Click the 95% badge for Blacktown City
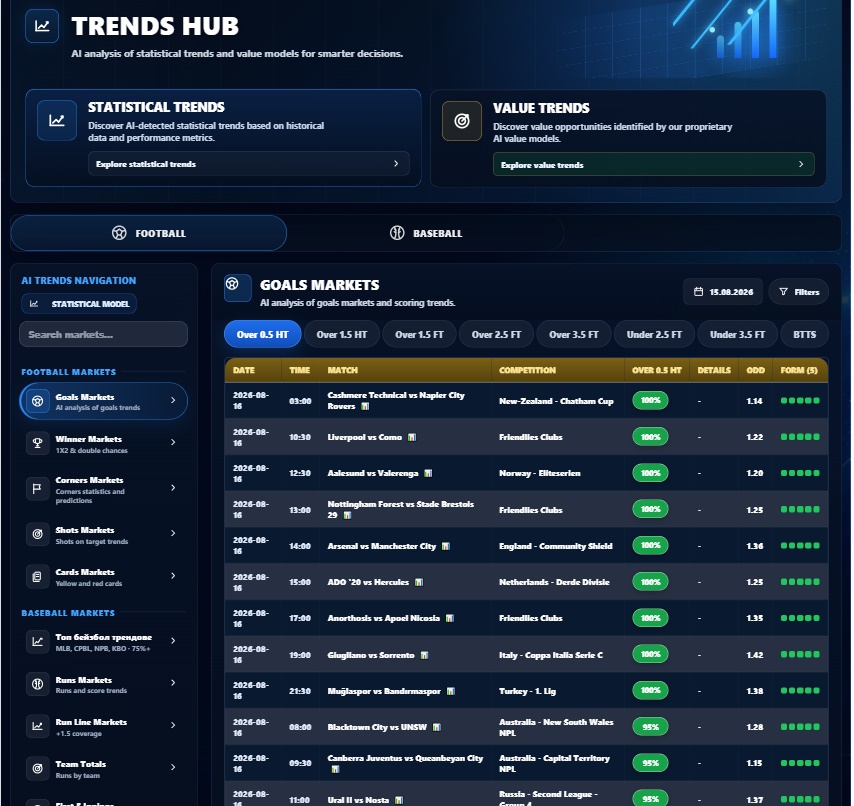The height and width of the screenshot is (806, 854). click(x=650, y=727)
